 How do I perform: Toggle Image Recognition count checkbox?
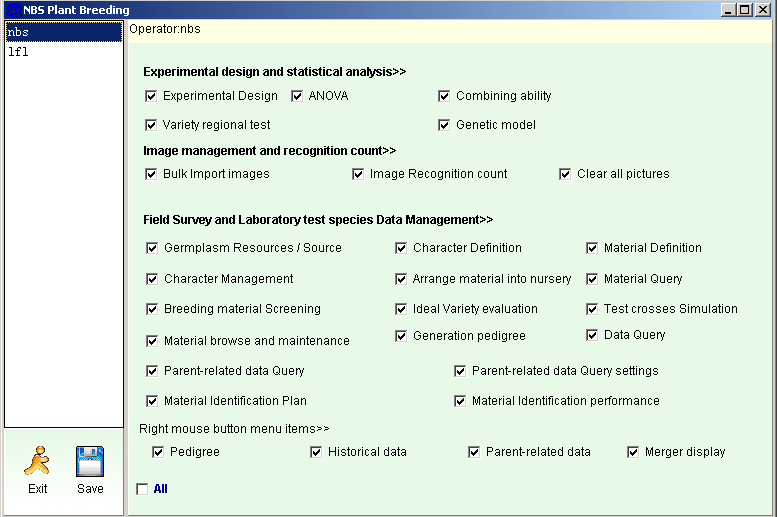(358, 174)
